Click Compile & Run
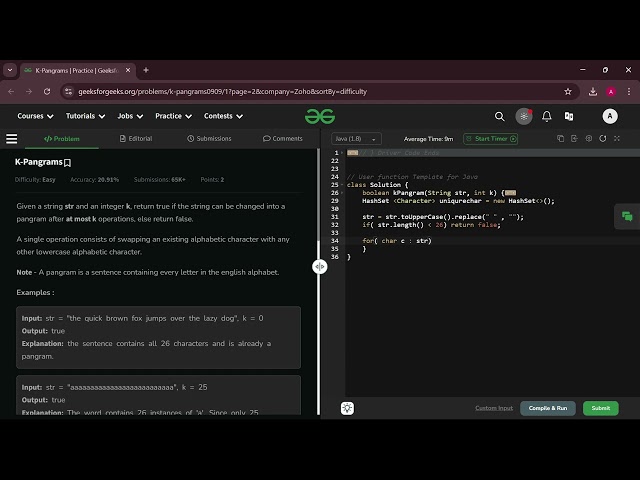640x480 pixels. tap(548, 408)
